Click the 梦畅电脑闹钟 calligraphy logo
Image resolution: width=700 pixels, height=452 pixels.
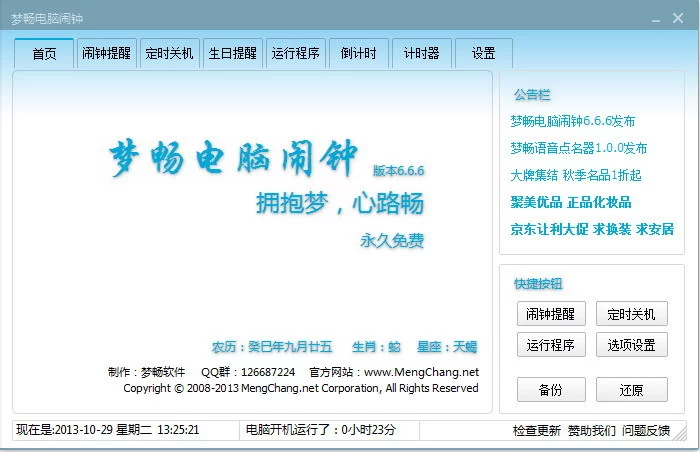233,158
